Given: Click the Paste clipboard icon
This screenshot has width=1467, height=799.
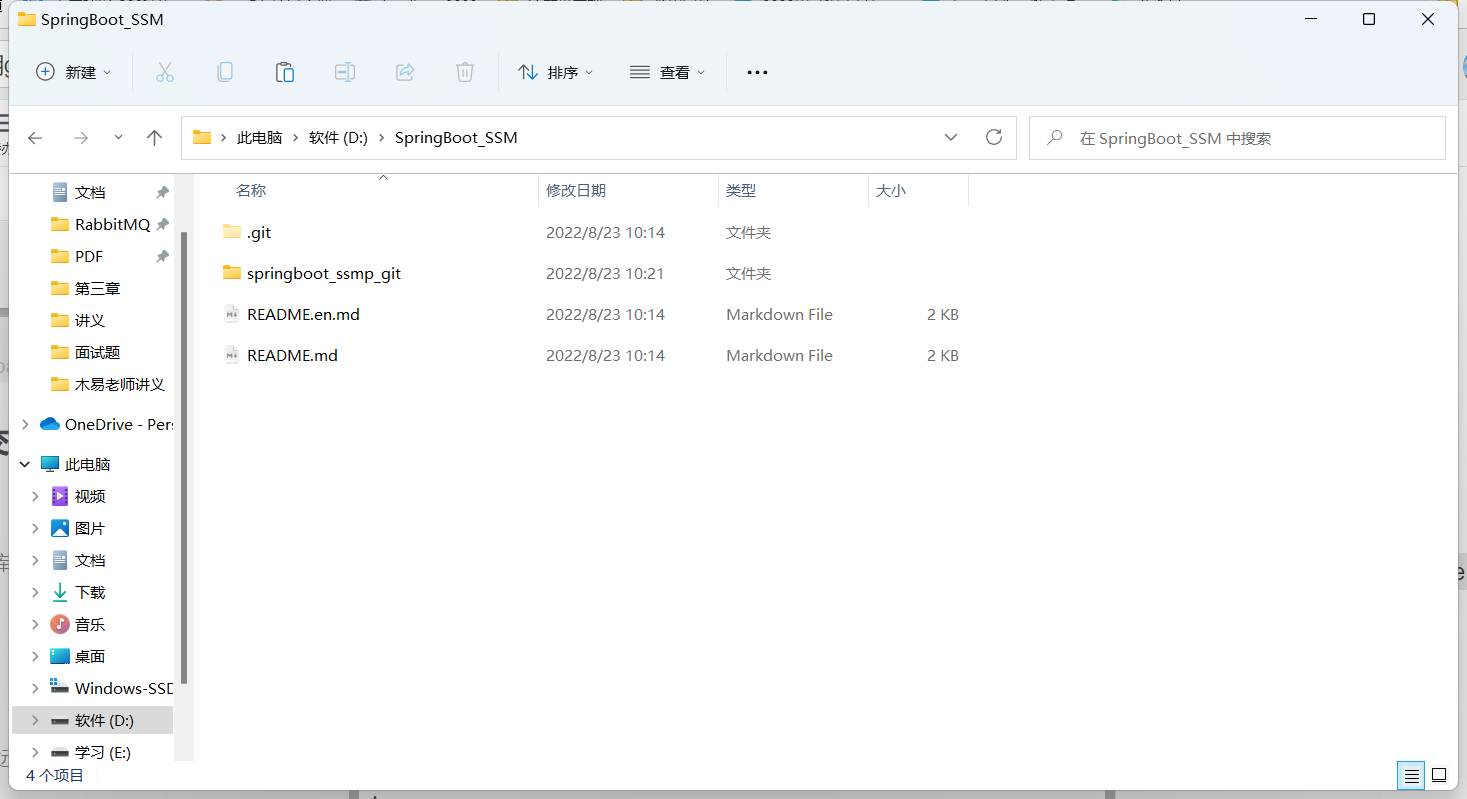Looking at the screenshot, I should pos(285,72).
